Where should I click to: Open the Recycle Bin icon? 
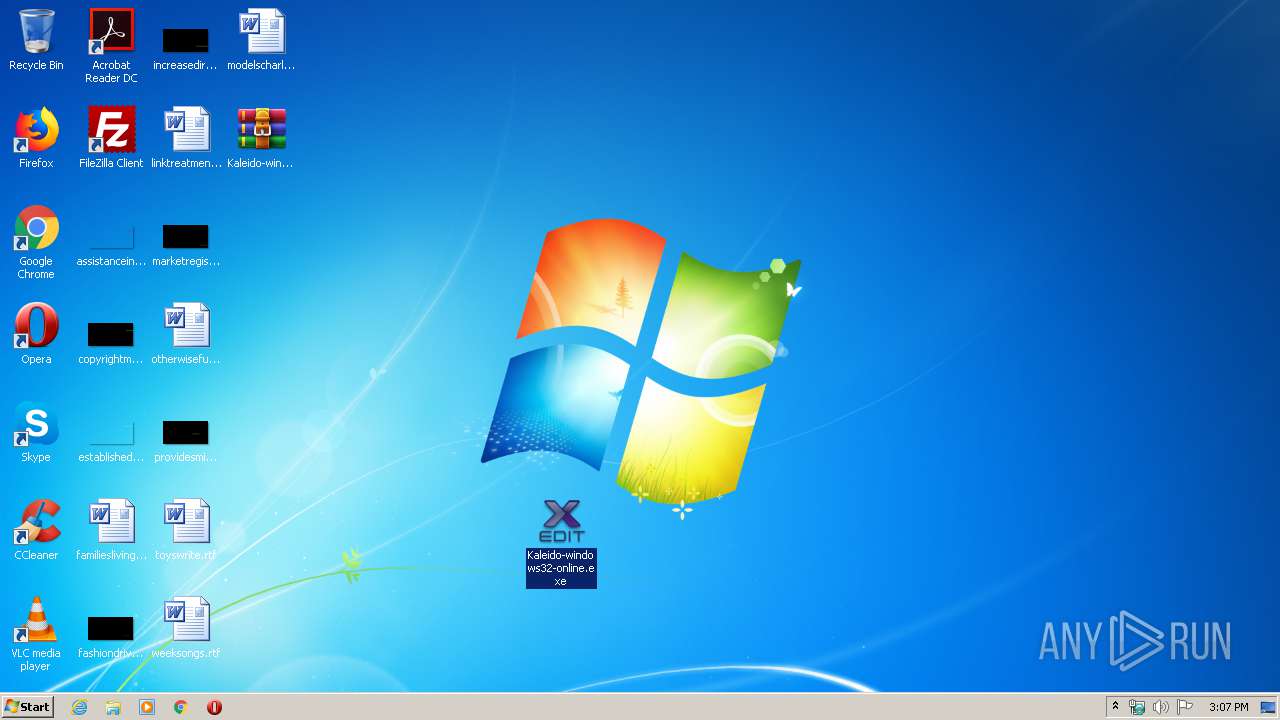pos(36,40)
